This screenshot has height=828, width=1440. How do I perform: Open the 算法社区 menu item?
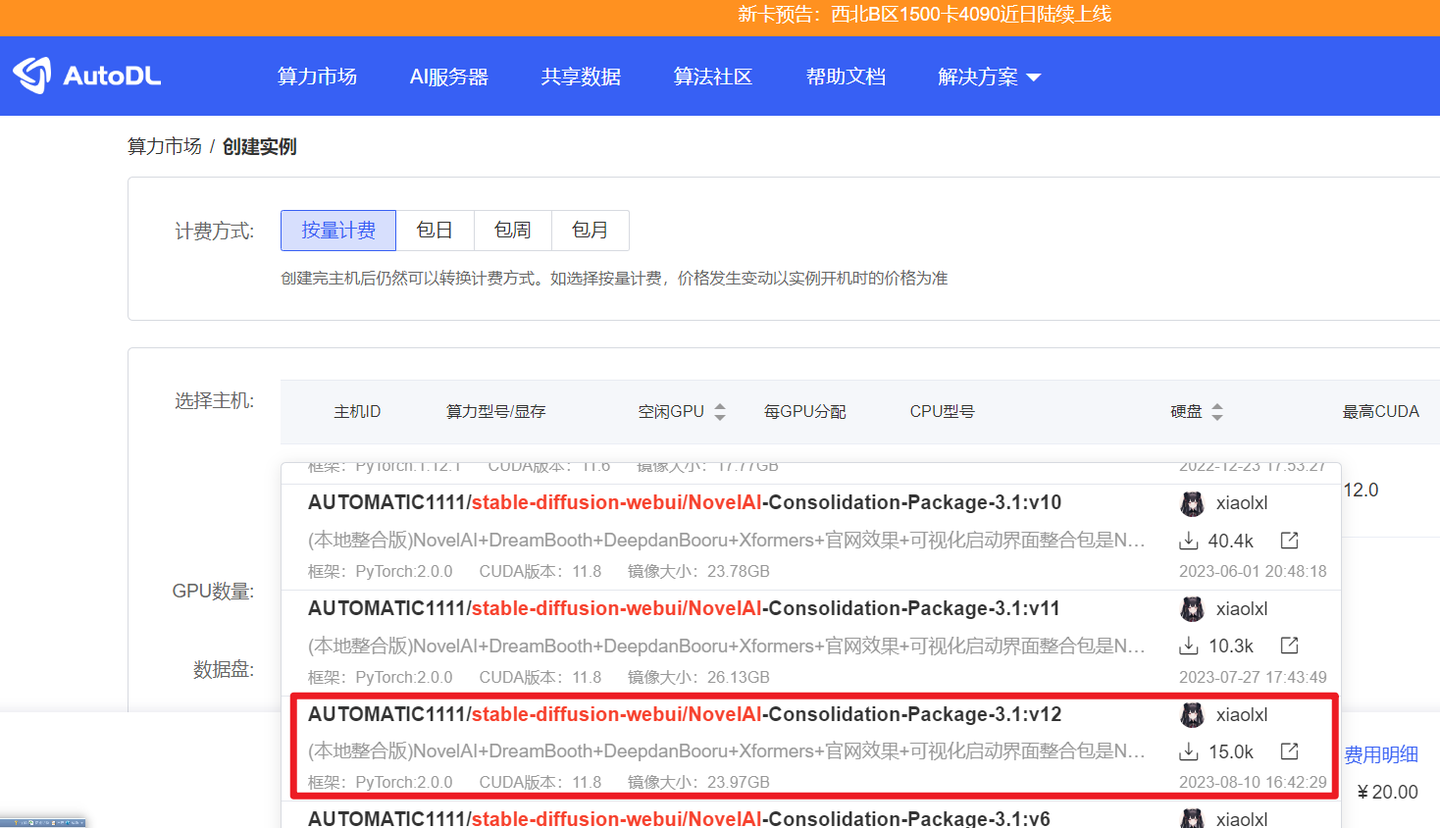click(713, 76)
